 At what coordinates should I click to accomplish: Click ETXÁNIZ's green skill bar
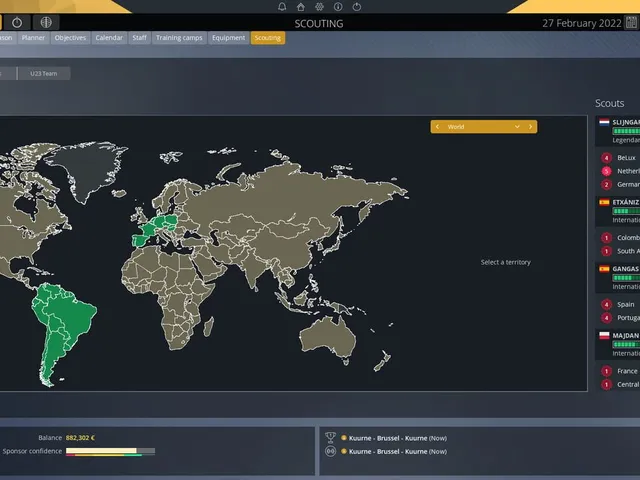626,211
